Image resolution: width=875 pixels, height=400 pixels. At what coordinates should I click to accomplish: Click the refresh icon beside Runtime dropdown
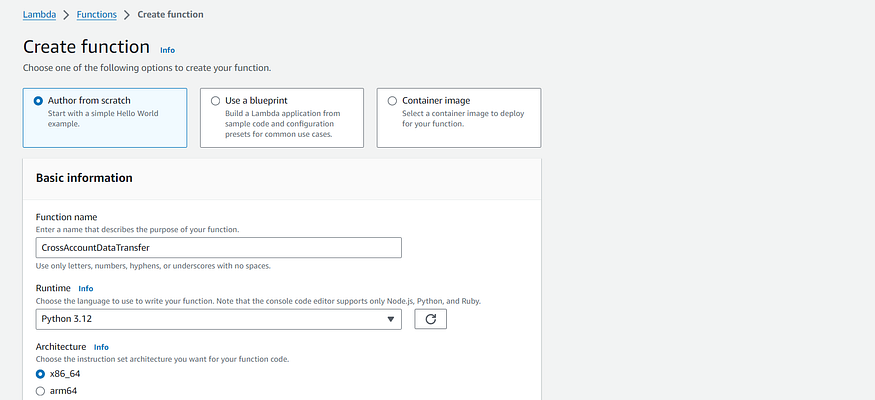(x=430, y=319)
